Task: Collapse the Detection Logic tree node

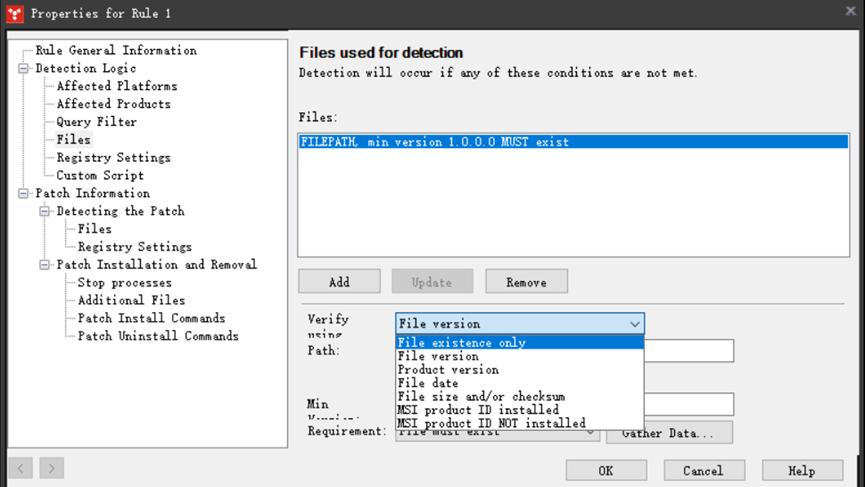Action: point(23,69)
